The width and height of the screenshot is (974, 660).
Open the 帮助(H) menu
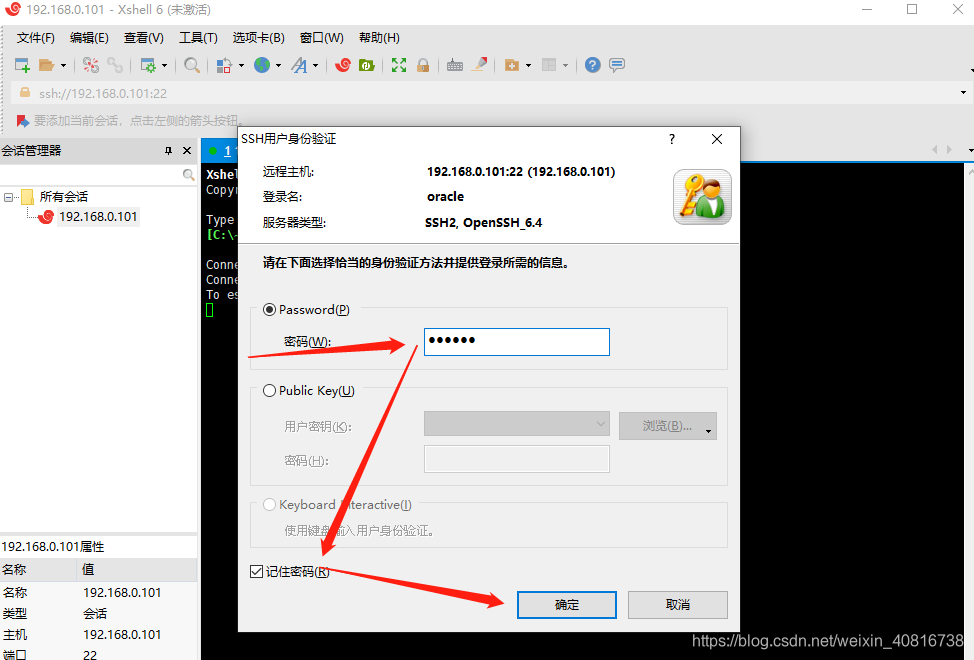[379, 38]
